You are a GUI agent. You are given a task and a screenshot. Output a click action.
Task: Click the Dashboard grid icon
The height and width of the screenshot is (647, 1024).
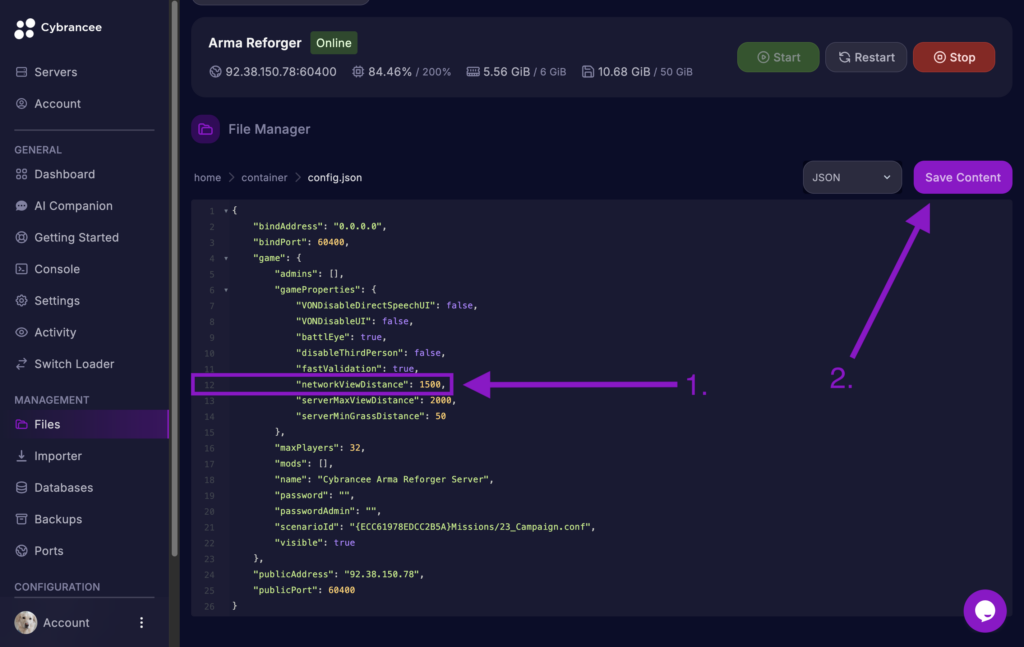pyautogui.click(x=22, y=174)
